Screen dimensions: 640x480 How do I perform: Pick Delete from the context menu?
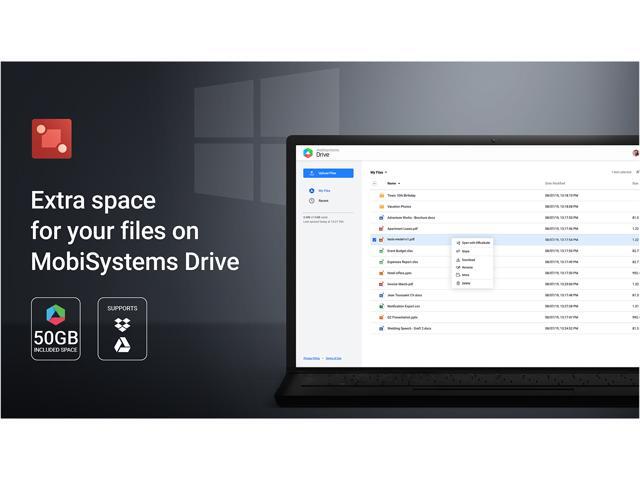[473, 283]
